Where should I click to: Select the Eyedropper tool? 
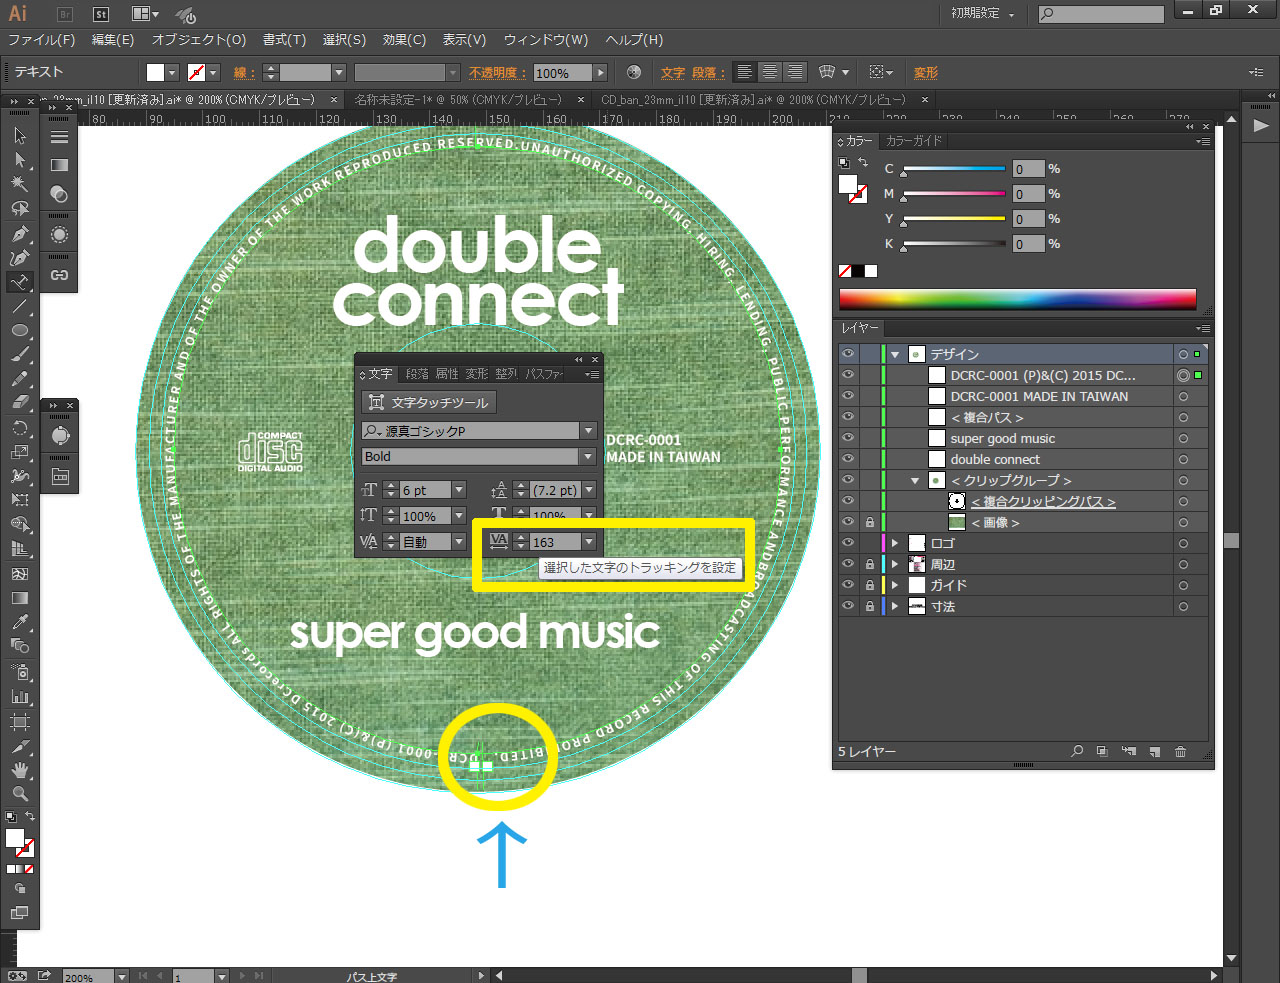(20, 622)
